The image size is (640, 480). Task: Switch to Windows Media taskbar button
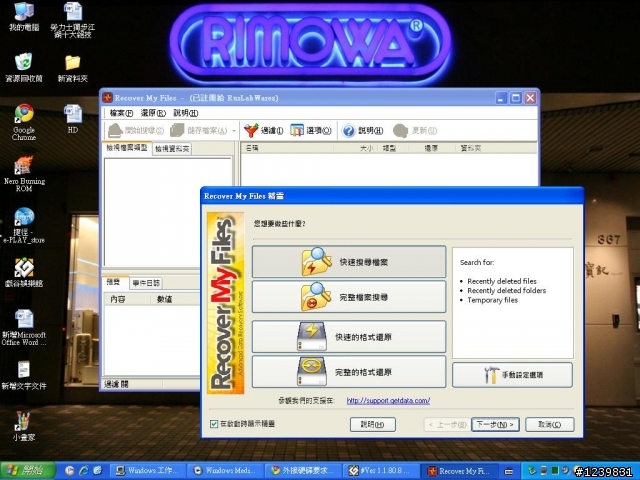[x=227, y=471]
